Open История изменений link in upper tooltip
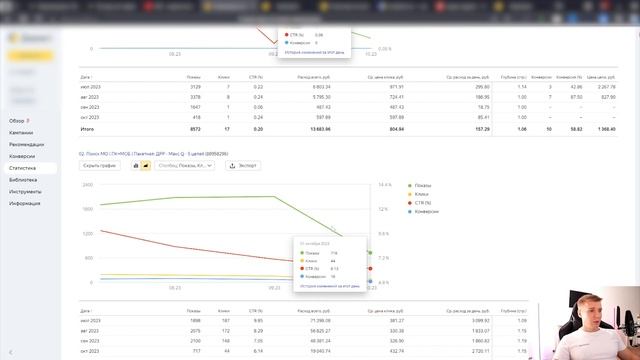This screenshot has width=640, height=360. pyautogui.click(x=314, y=53)
